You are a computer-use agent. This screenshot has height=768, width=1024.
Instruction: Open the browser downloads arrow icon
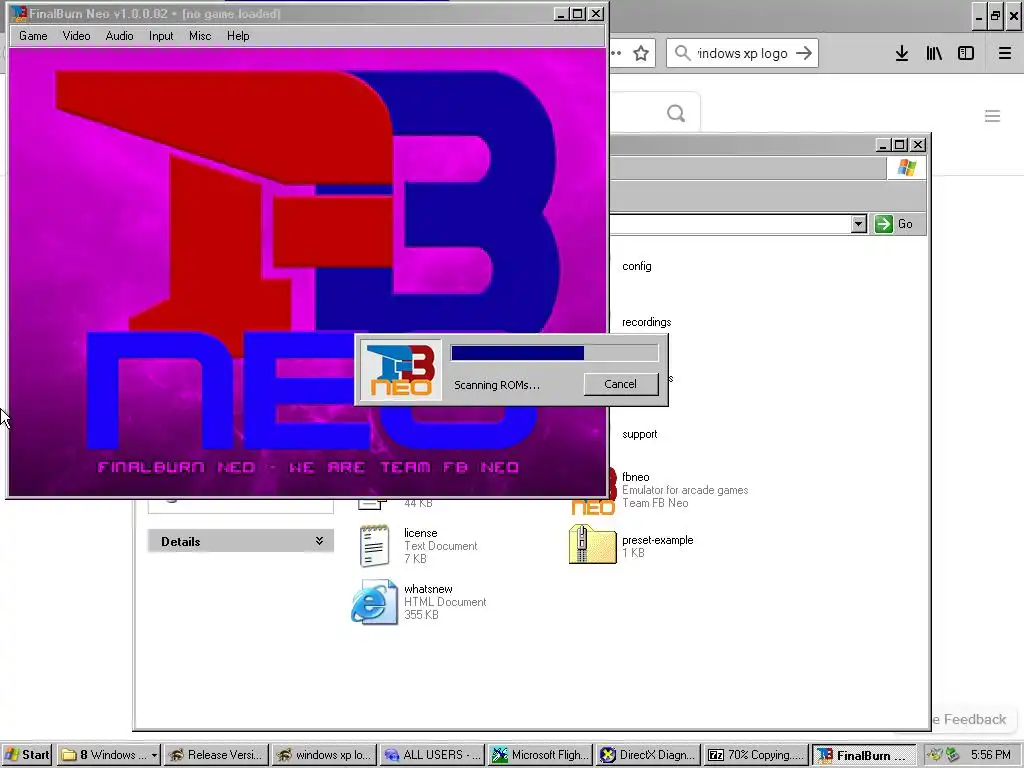[x=902, y=54]
